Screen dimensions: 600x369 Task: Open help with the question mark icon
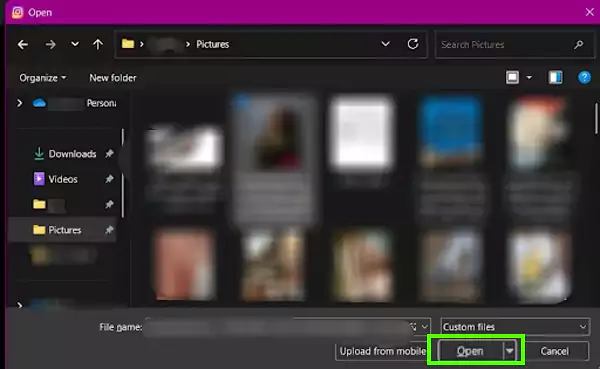pyautogui.click(x=584, y=78)
